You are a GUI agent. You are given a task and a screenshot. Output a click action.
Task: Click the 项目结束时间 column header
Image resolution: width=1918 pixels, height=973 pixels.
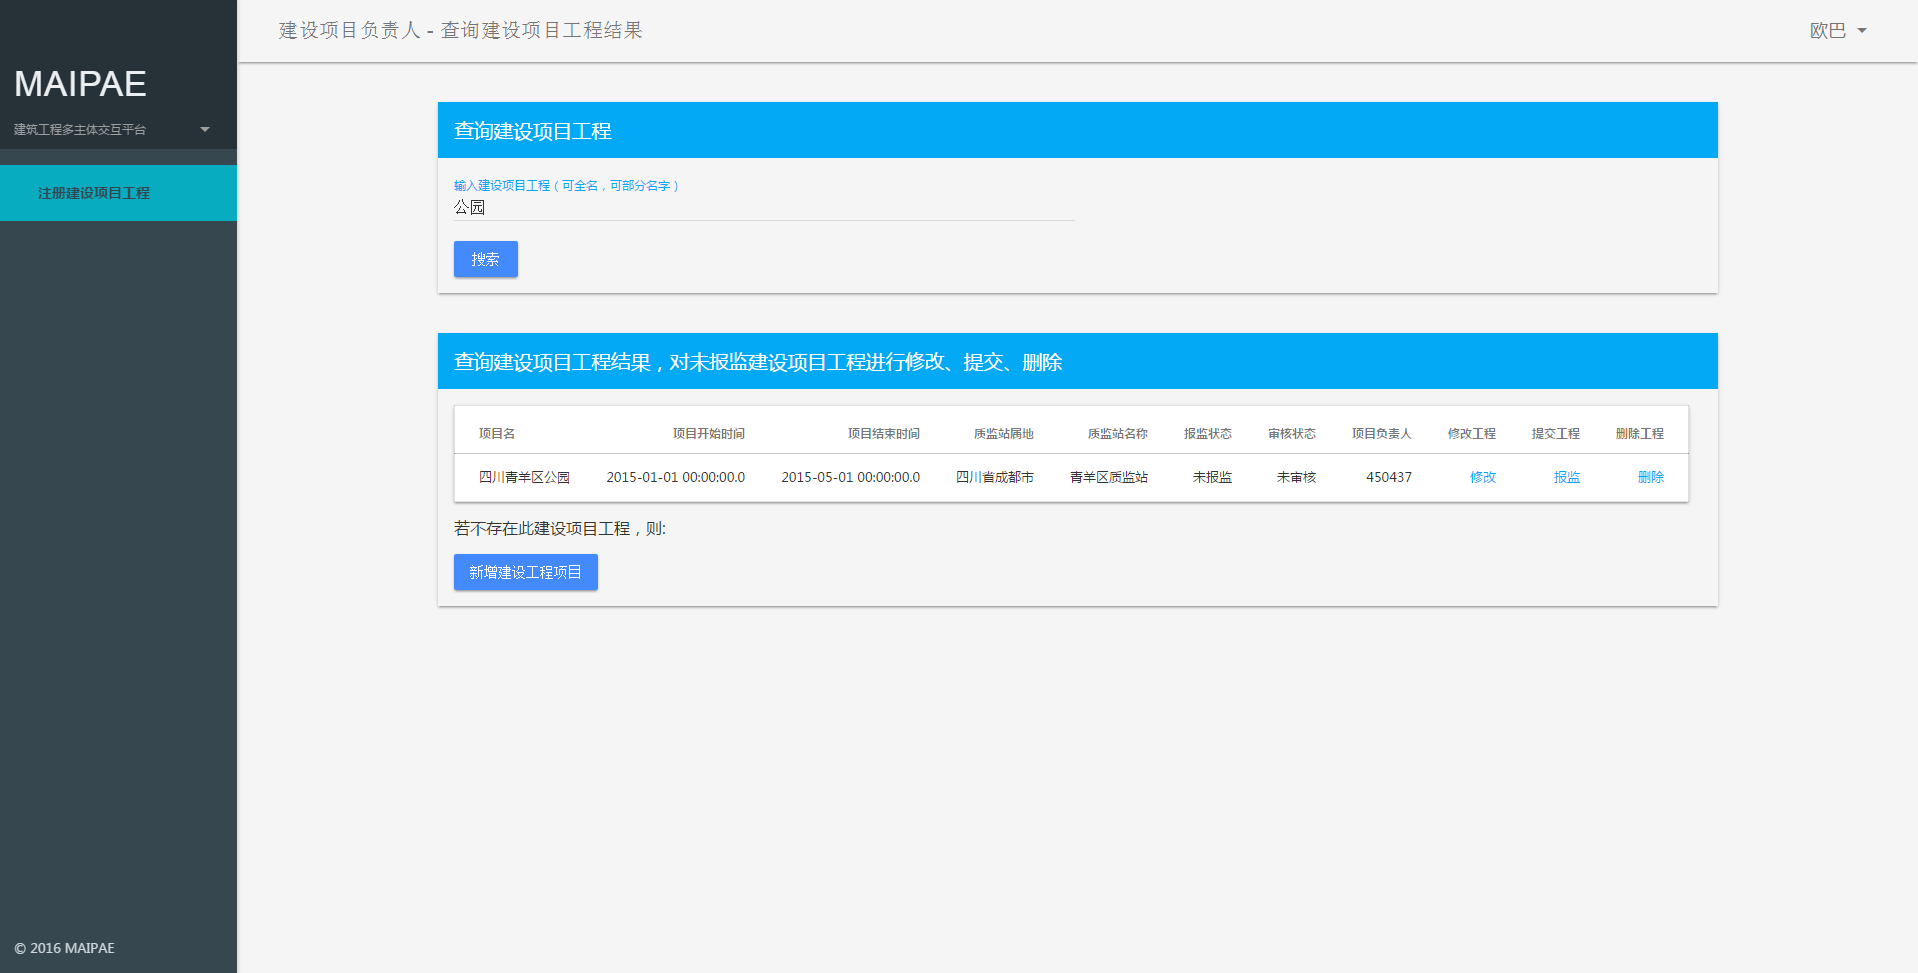[x=883, y=433]
